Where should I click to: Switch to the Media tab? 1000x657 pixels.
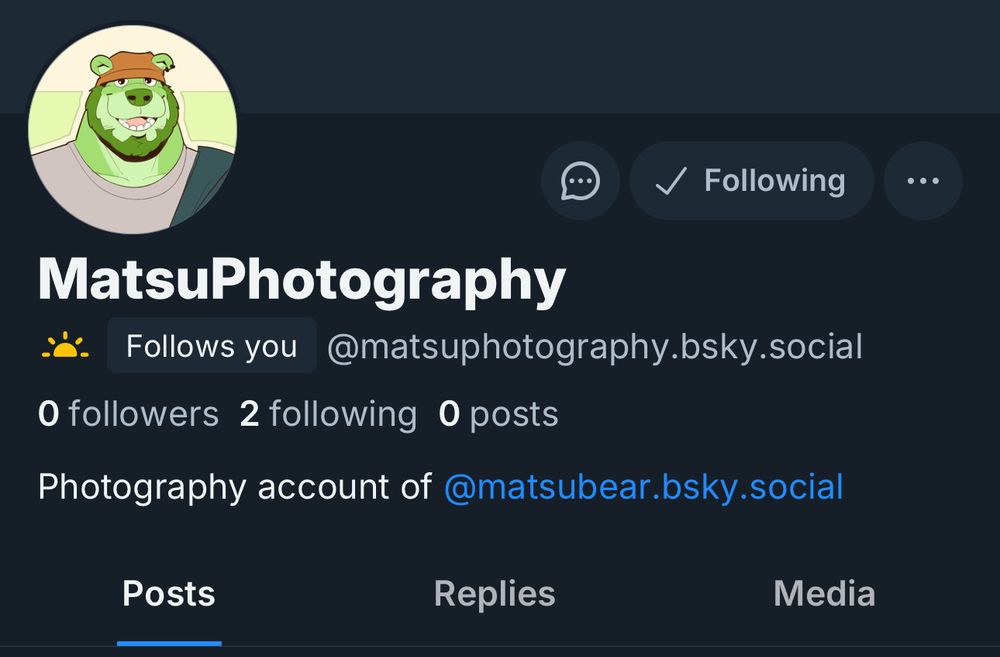click(x=824, y=594)
